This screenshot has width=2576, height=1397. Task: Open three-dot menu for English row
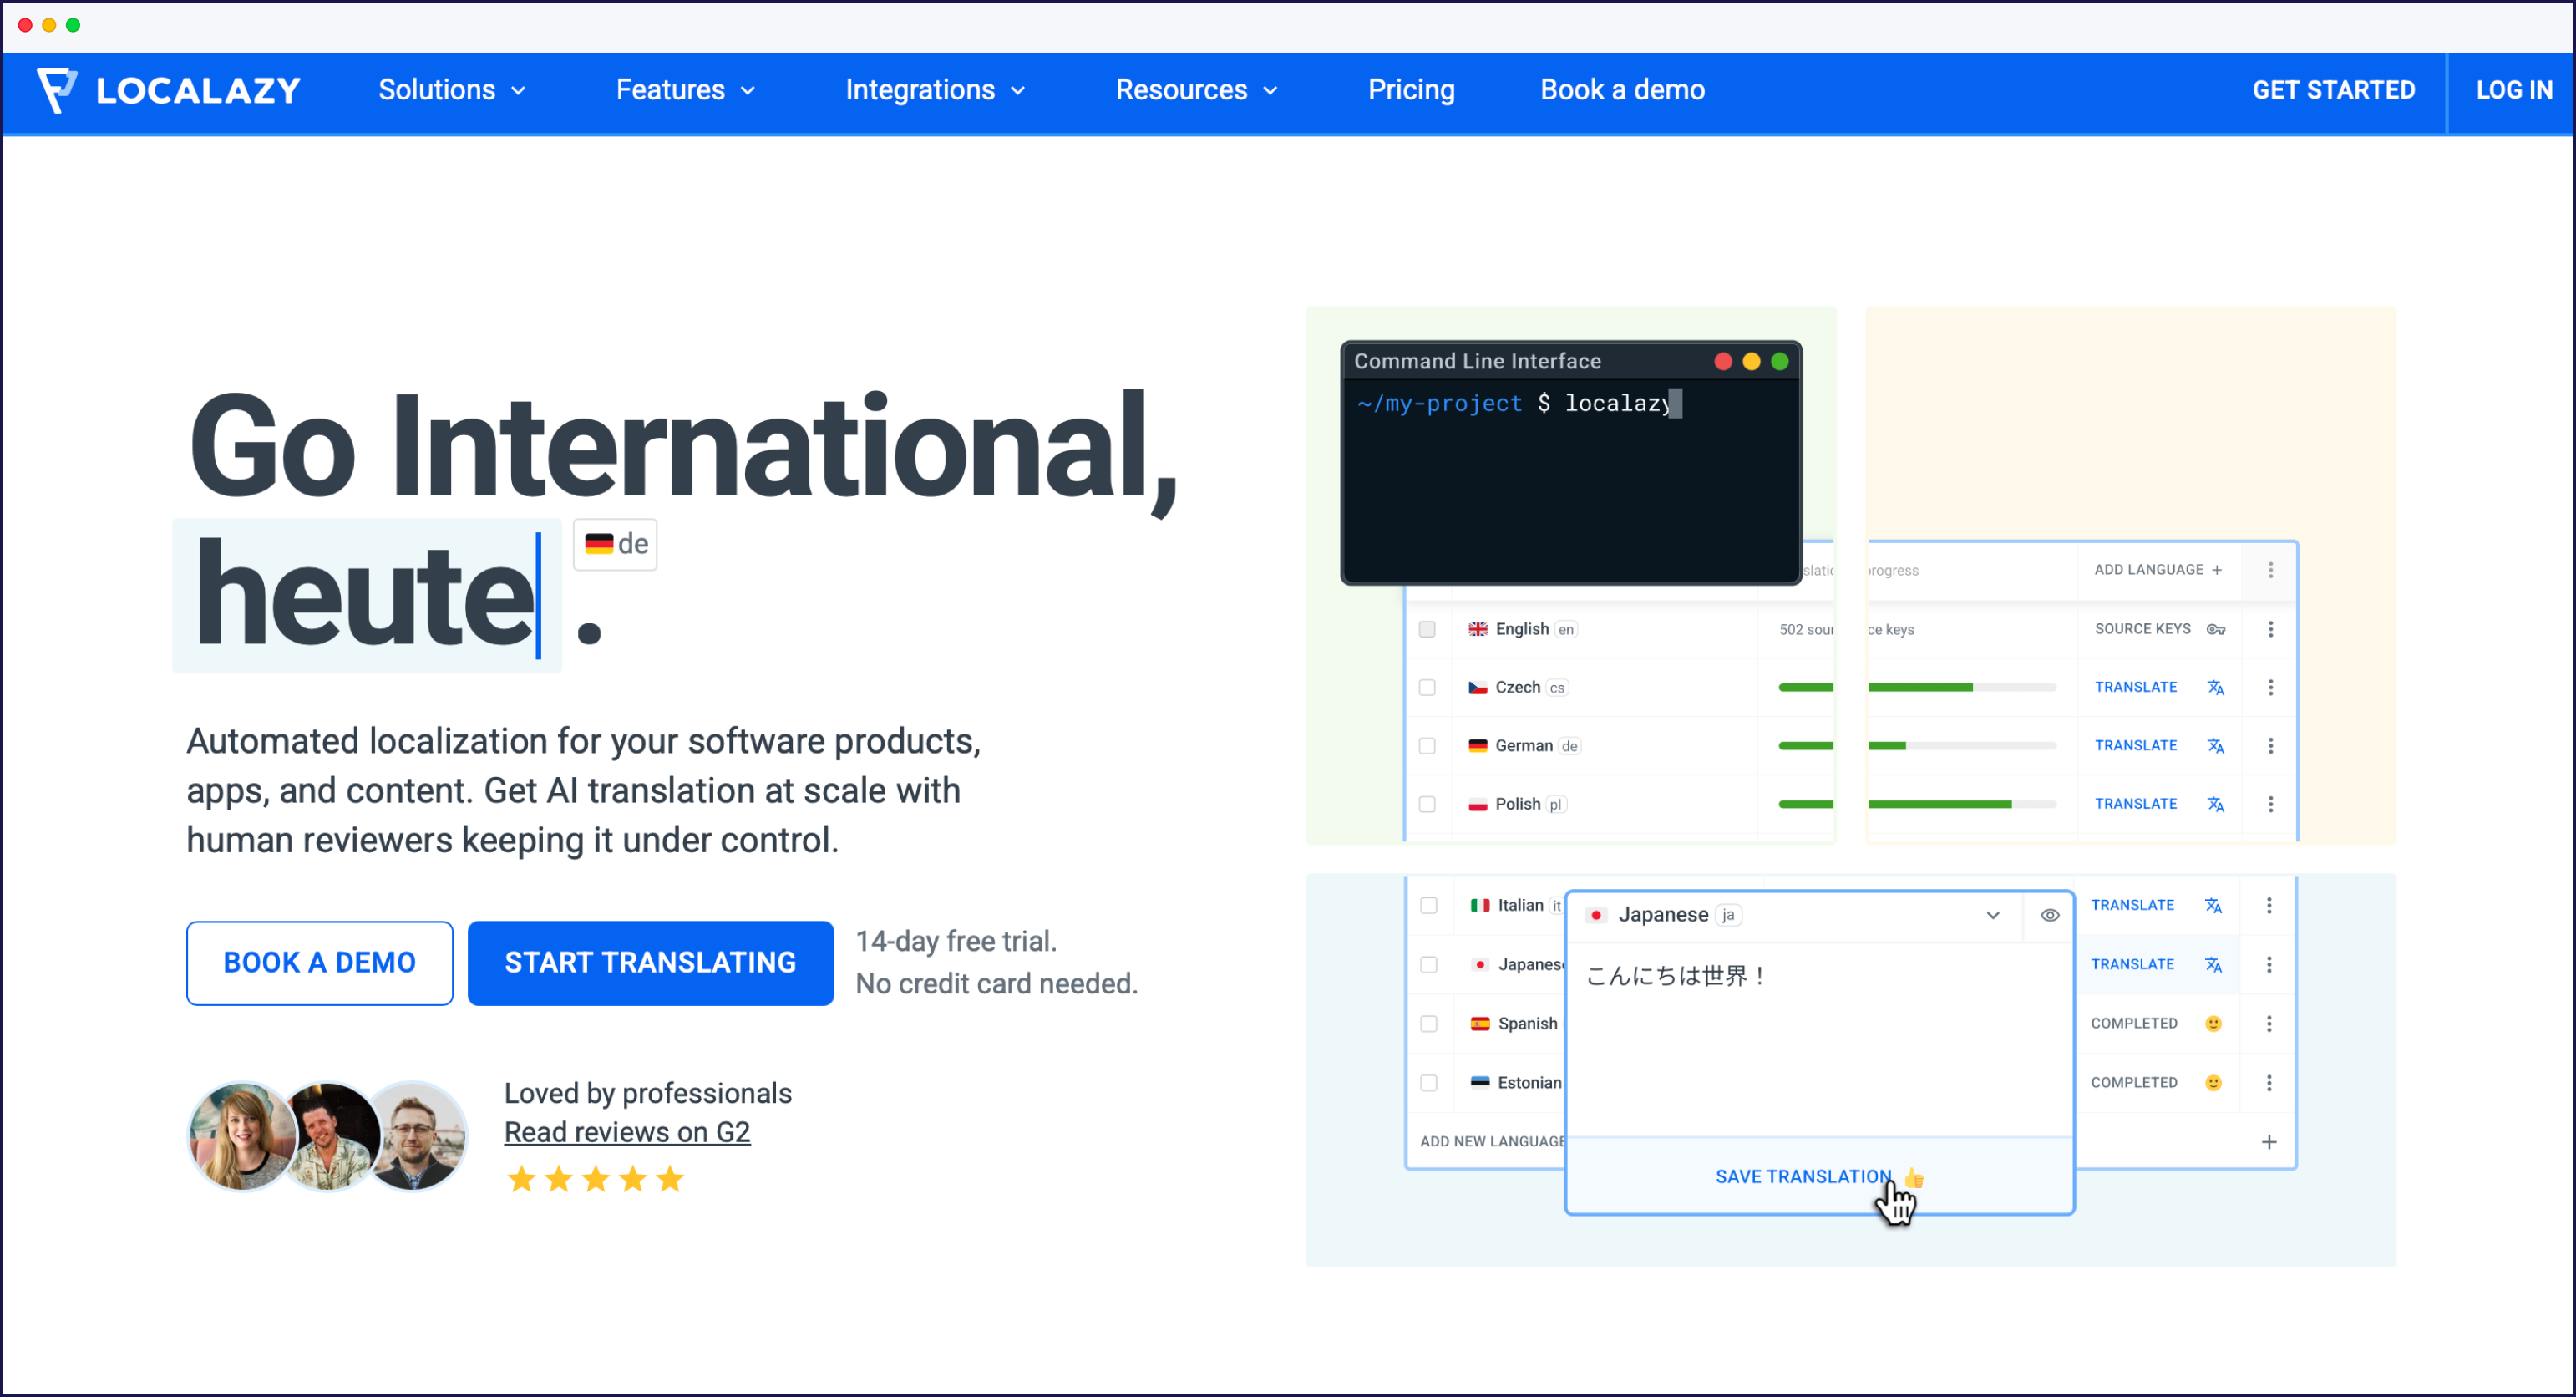[2271, 629]
